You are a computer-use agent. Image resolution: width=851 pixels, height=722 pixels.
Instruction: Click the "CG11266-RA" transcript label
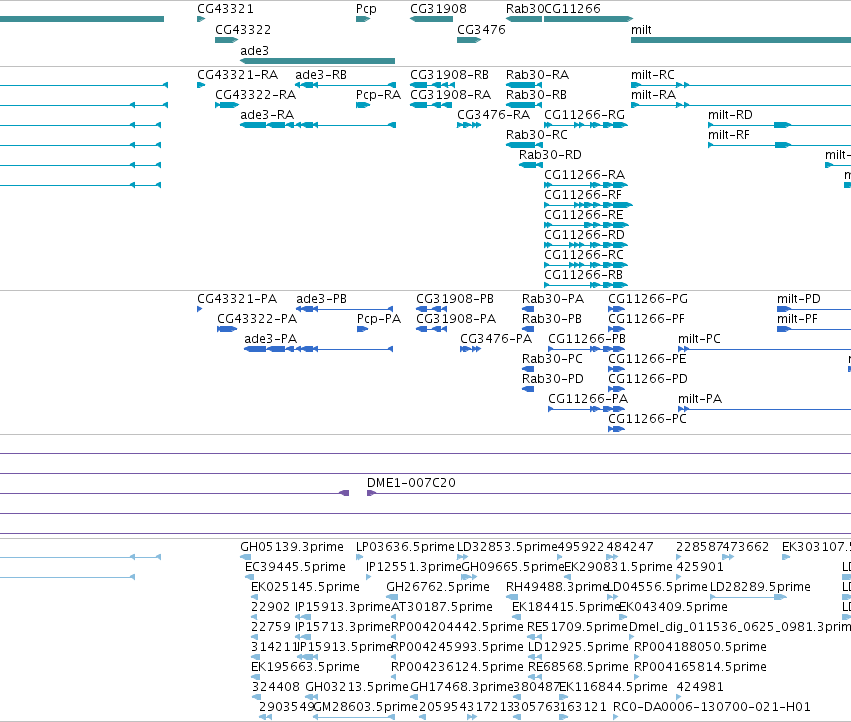click(585, 175)
